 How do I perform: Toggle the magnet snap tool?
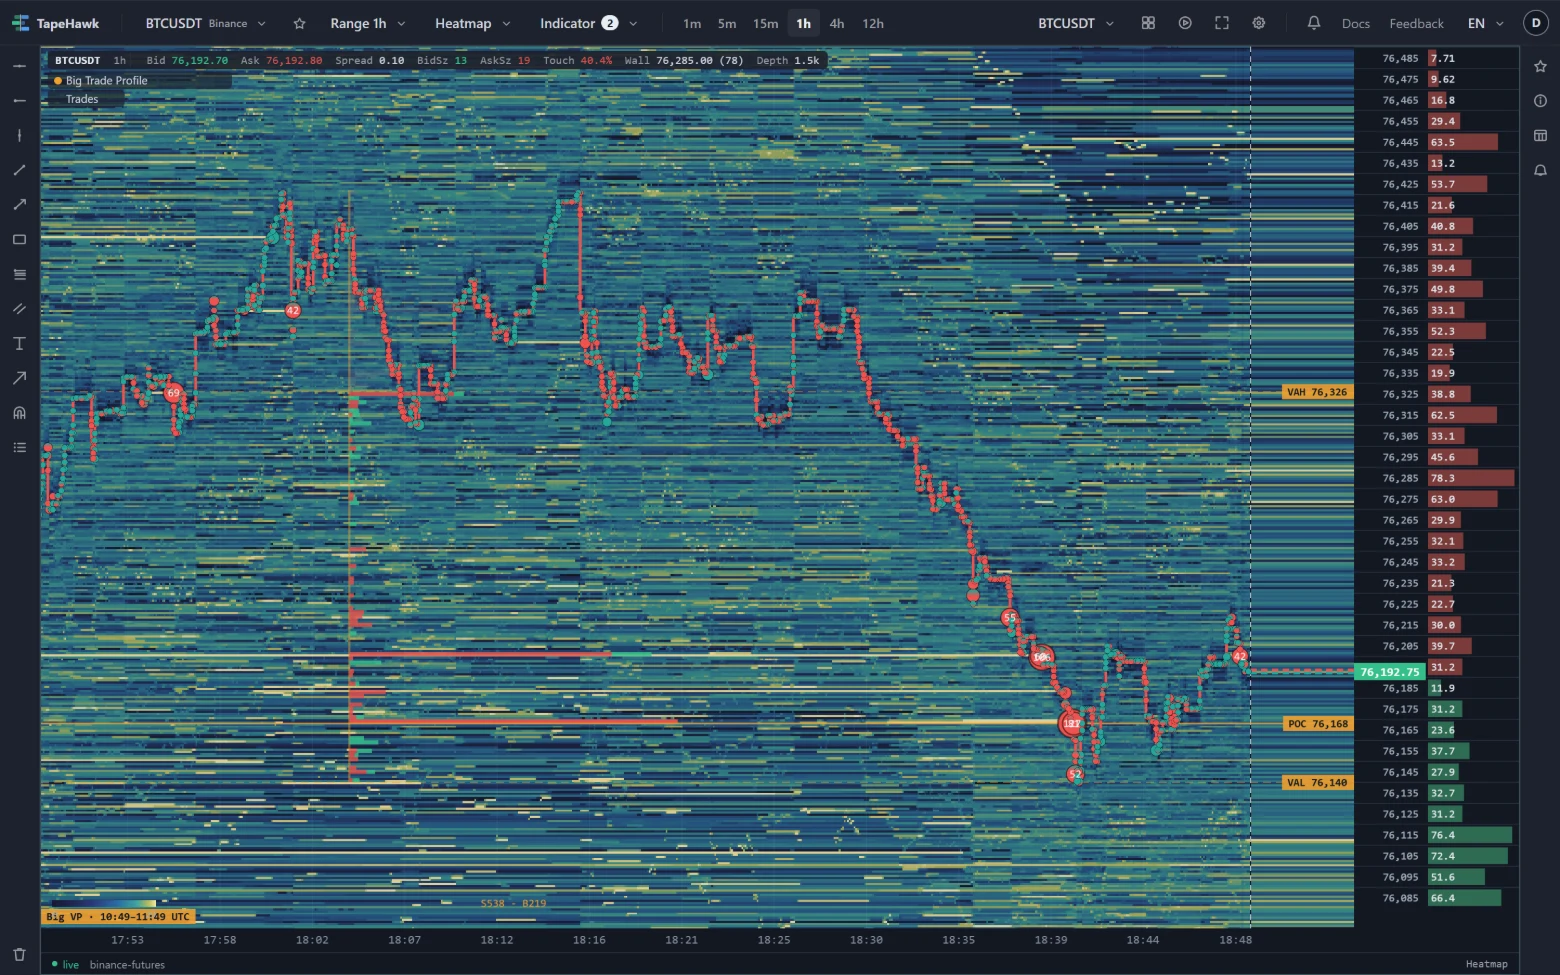[19, 413]
